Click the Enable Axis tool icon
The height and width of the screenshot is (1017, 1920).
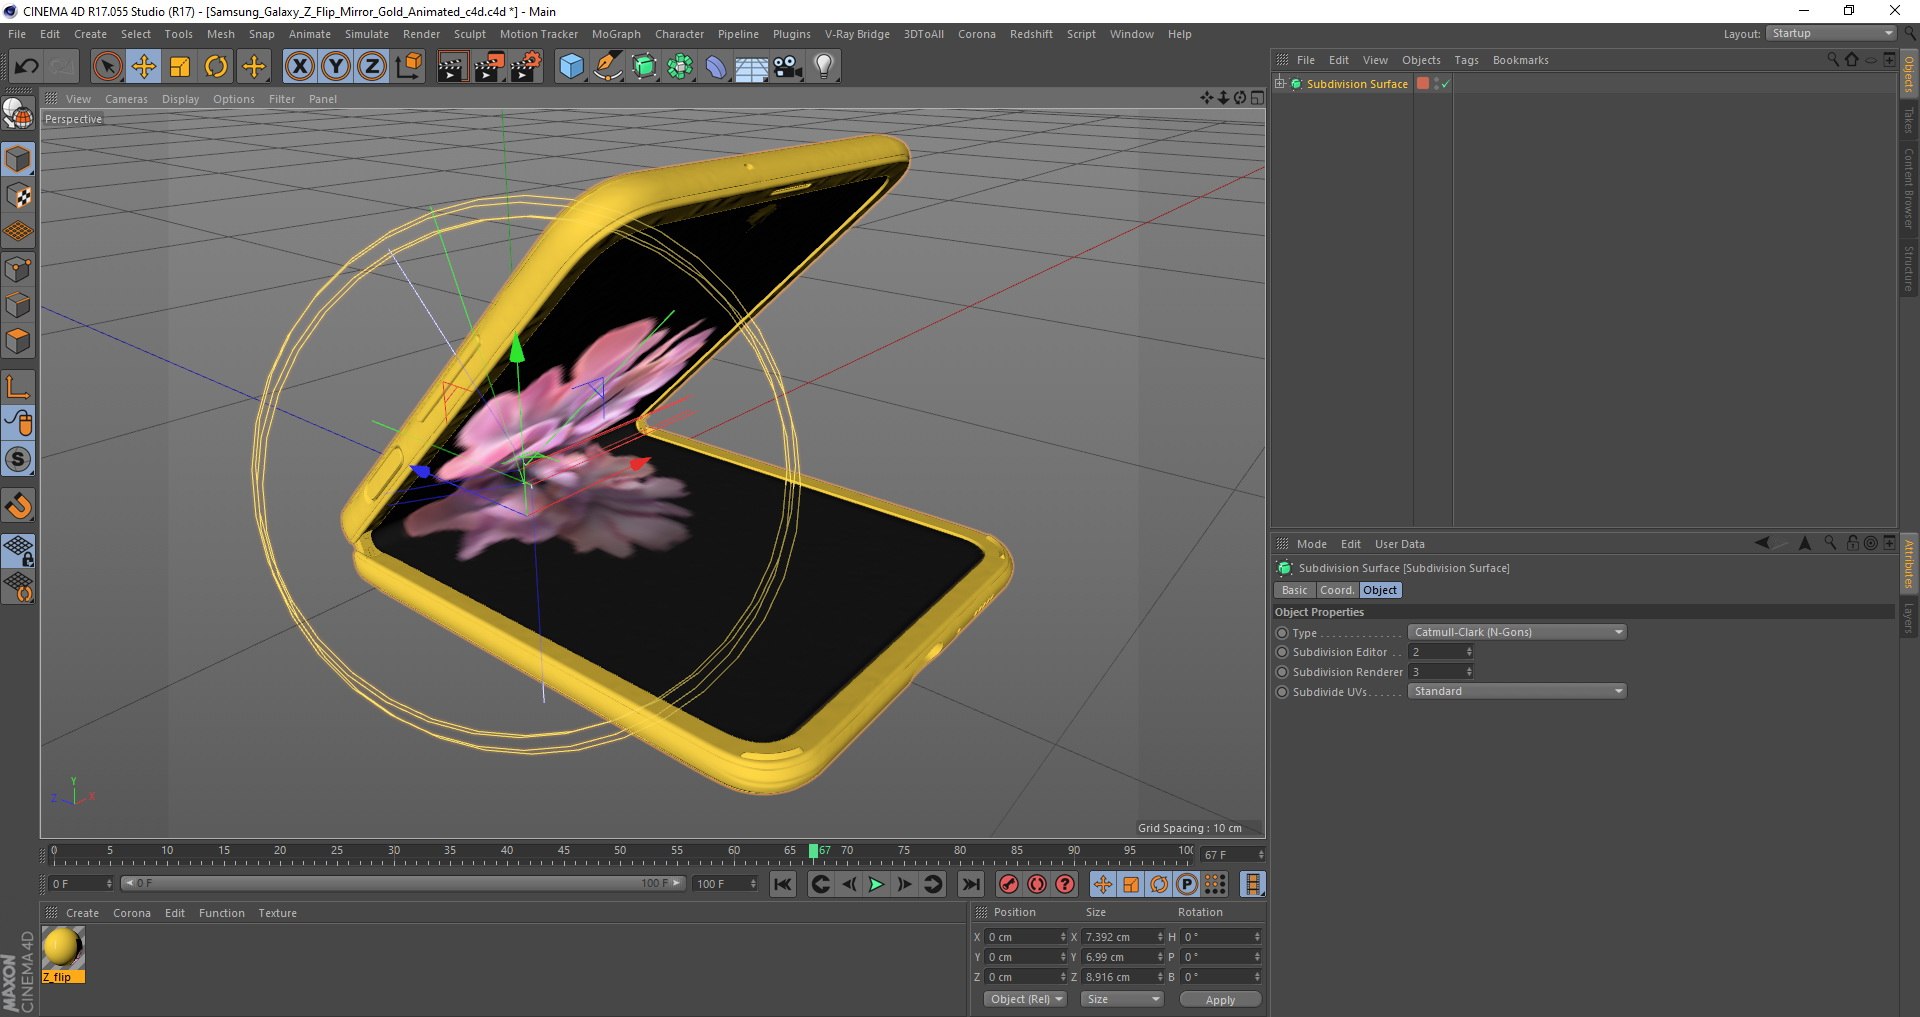18,387
